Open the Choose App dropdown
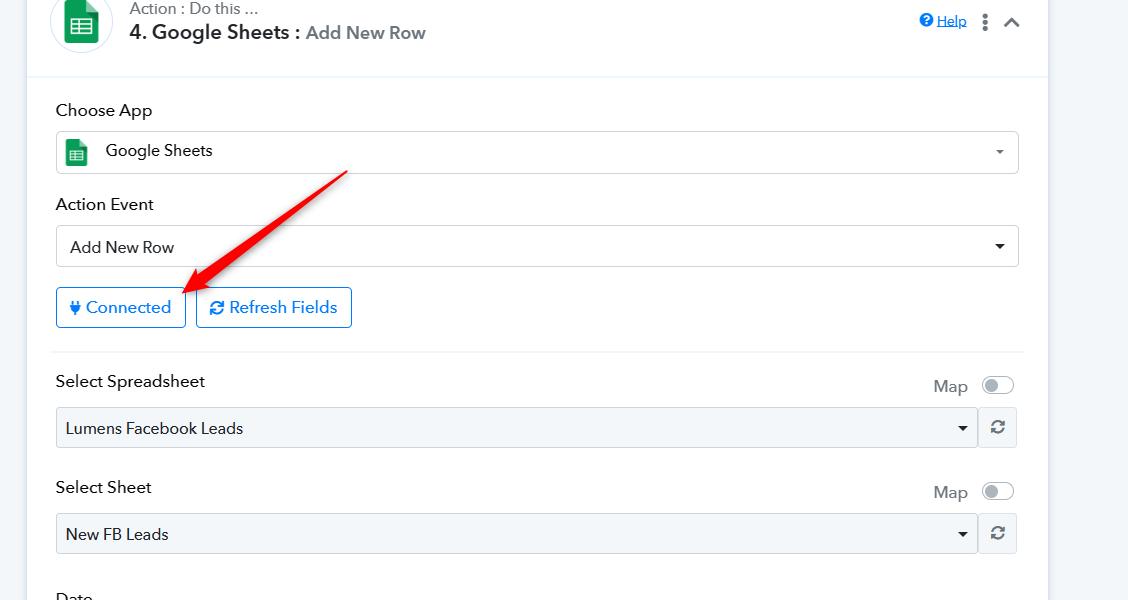The height and width of the screenshot is (600, 1128). pos(537,153)
